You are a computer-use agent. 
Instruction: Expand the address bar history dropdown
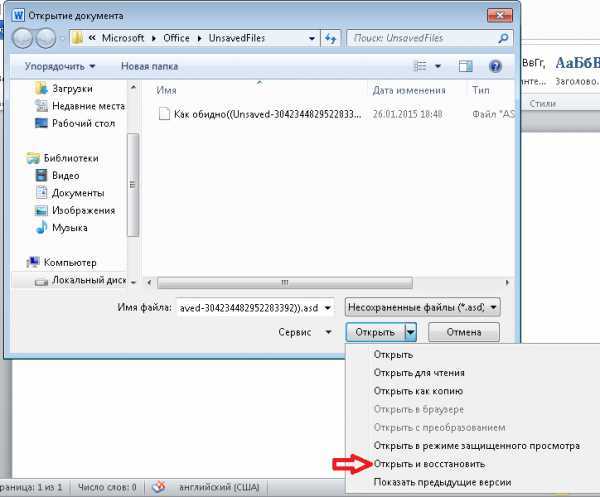(312, 38)
